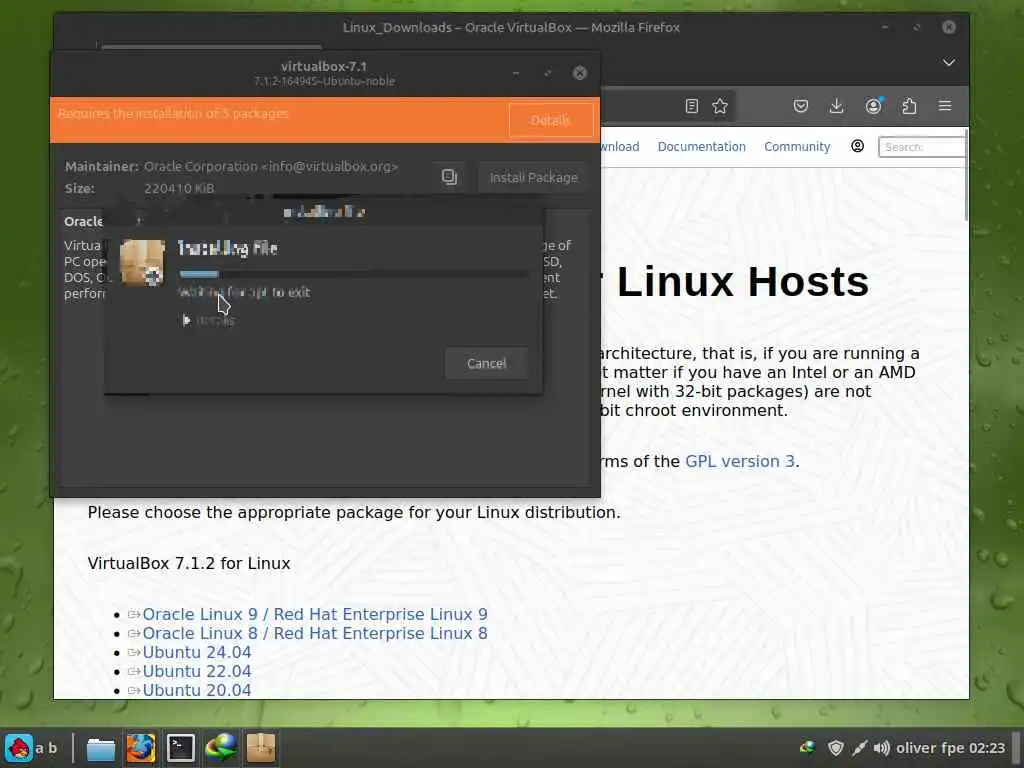1024x768 pixels.
Task: Download the Ubuntu 24.04 package link
Action: click(197, 652)
